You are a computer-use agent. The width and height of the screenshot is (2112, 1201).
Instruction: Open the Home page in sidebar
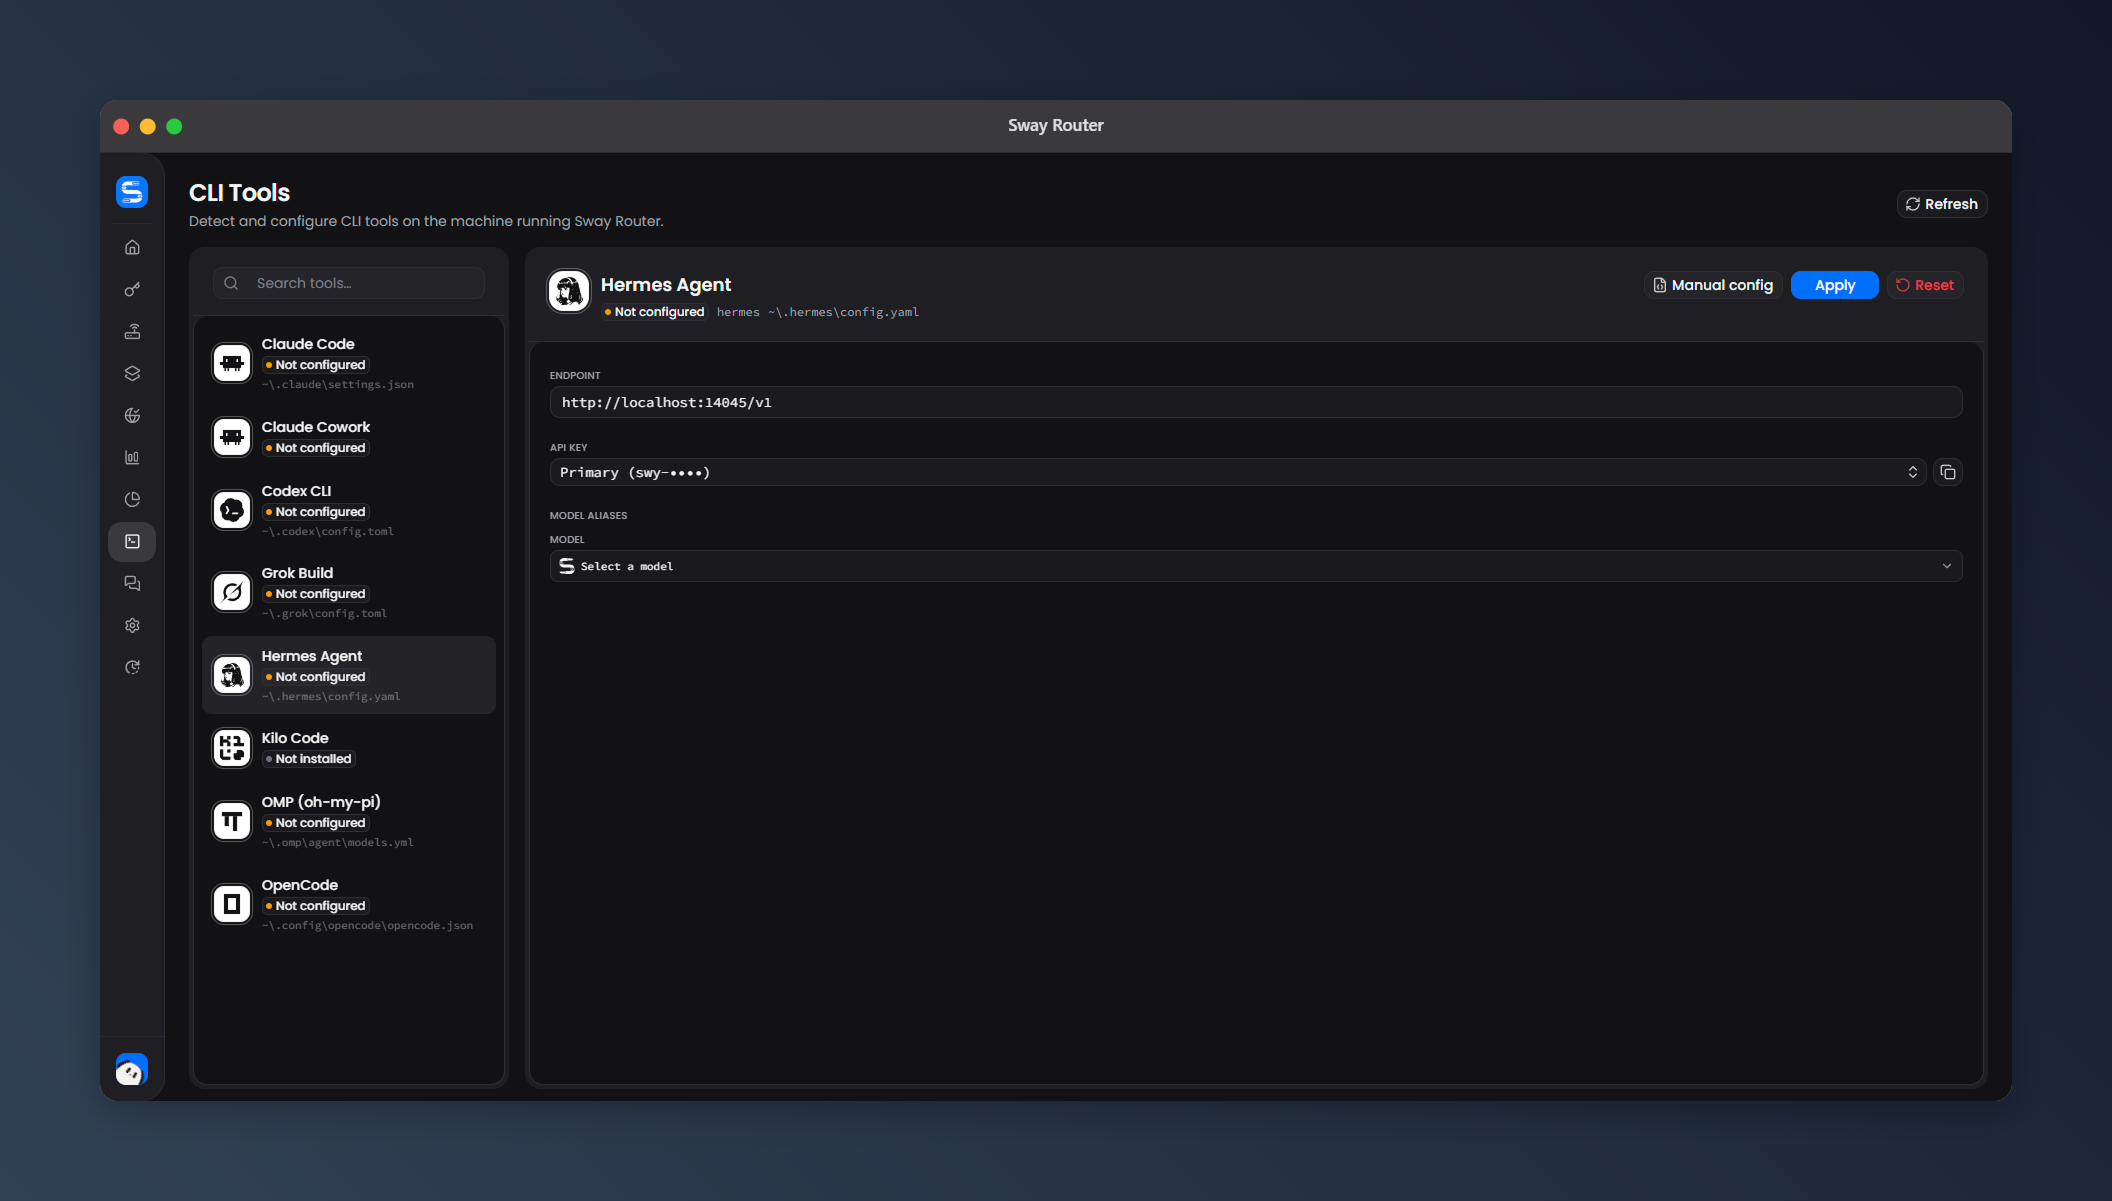point(132,247)
